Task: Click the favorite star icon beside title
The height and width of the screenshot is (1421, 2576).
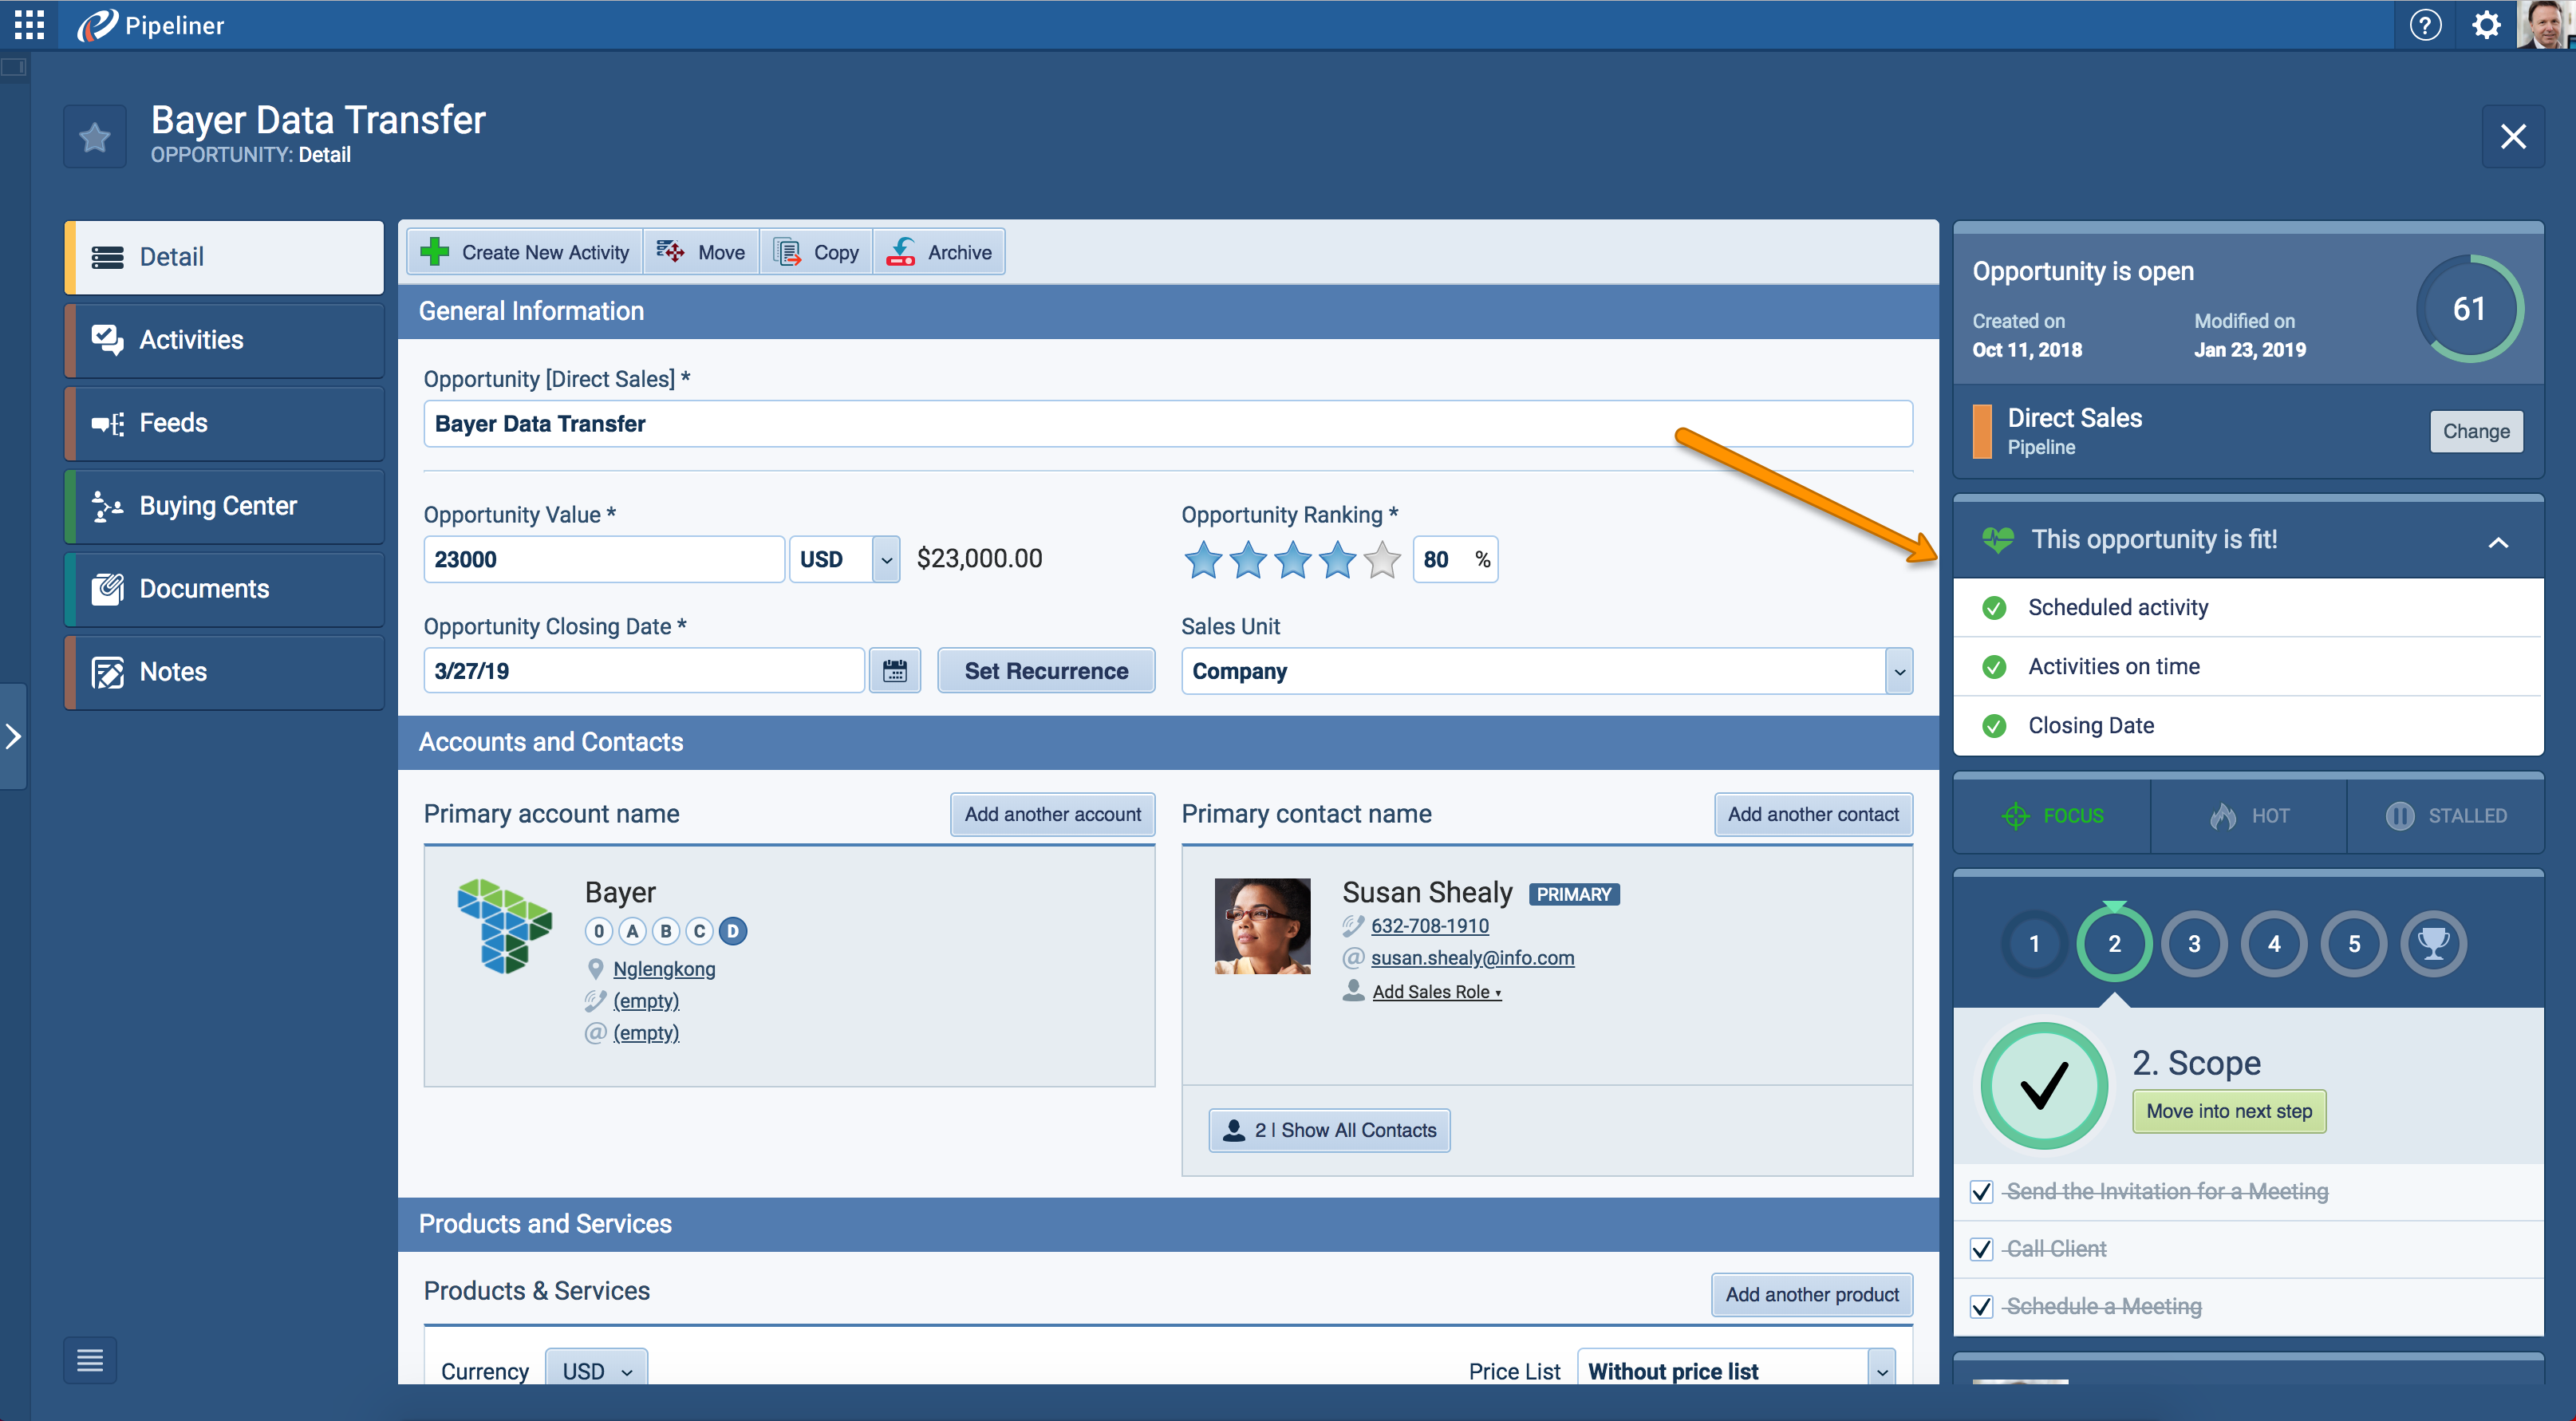Action: pos(95,137)
